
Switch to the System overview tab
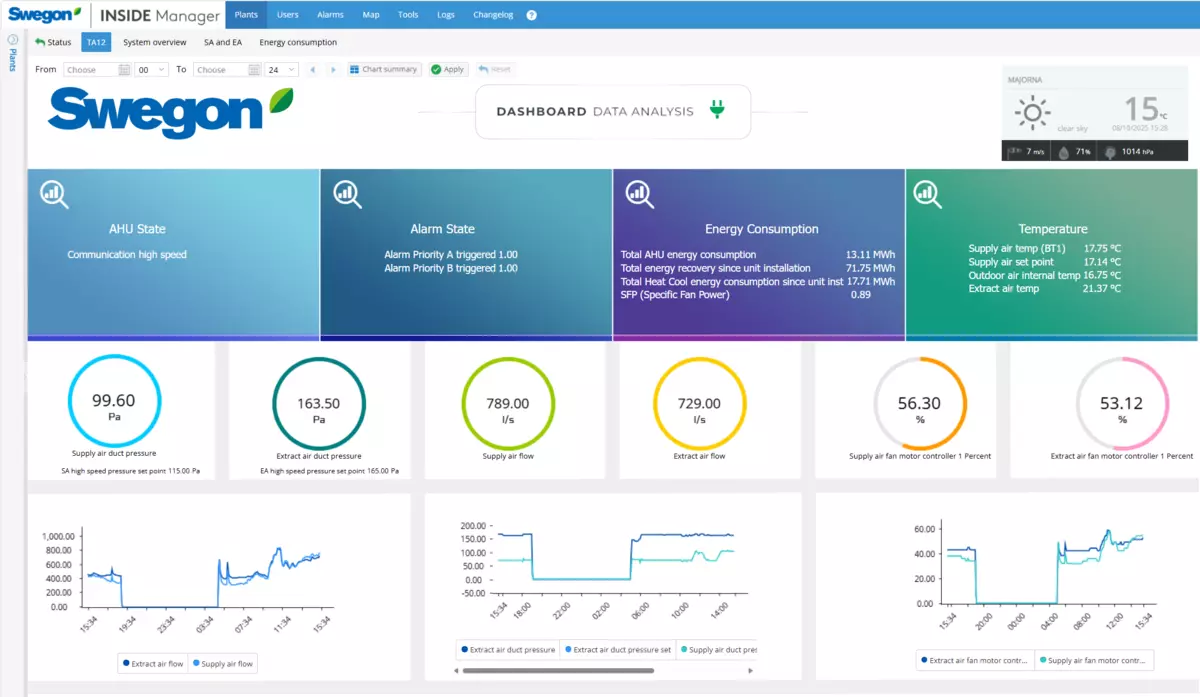155,42
